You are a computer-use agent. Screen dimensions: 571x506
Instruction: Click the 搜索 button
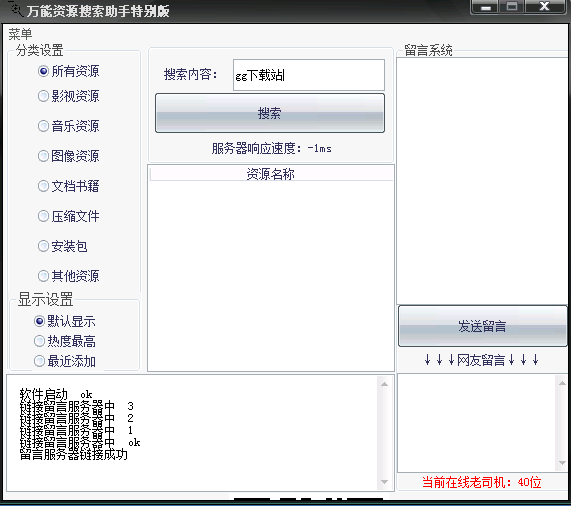(x=270, y=113)
